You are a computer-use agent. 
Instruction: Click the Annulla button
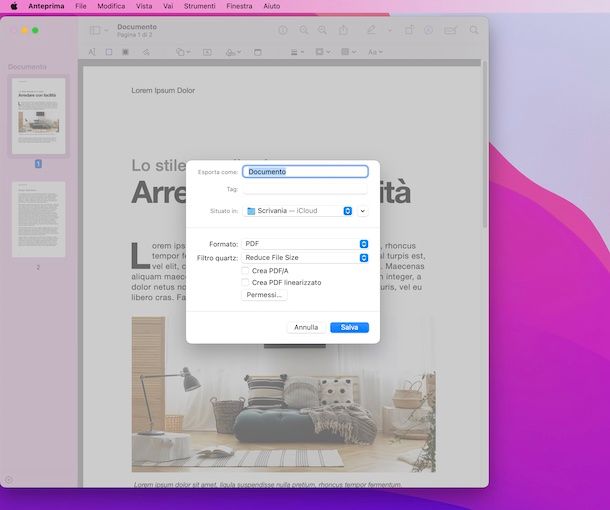[306, 328]
